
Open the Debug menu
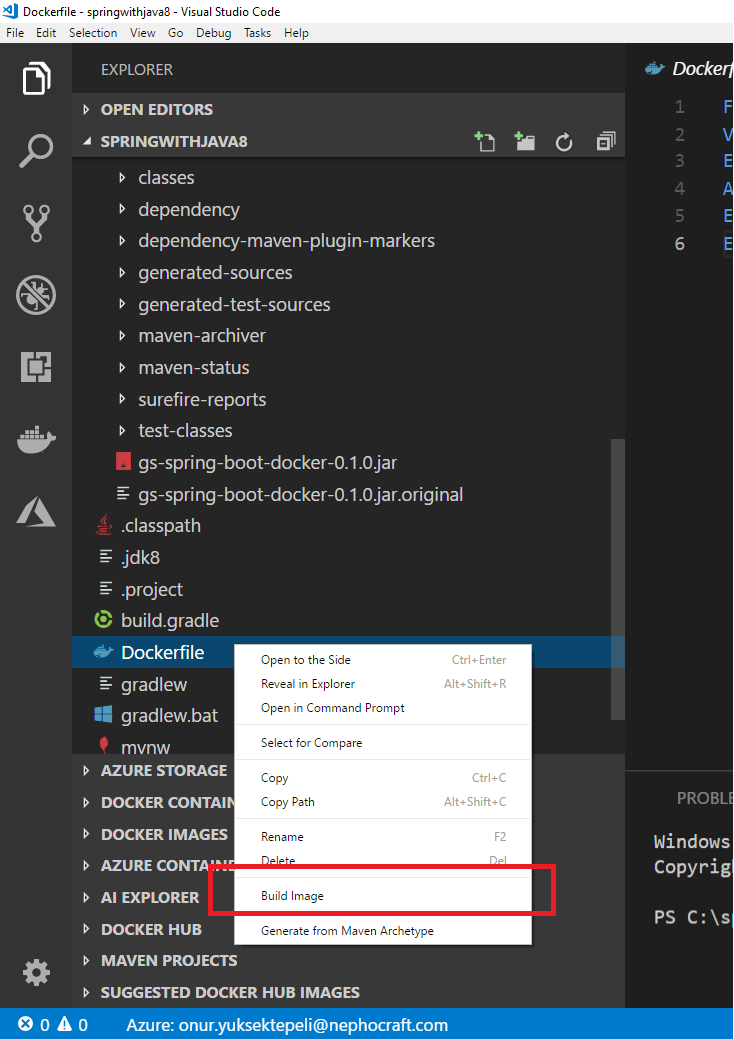tap(213, 32)
